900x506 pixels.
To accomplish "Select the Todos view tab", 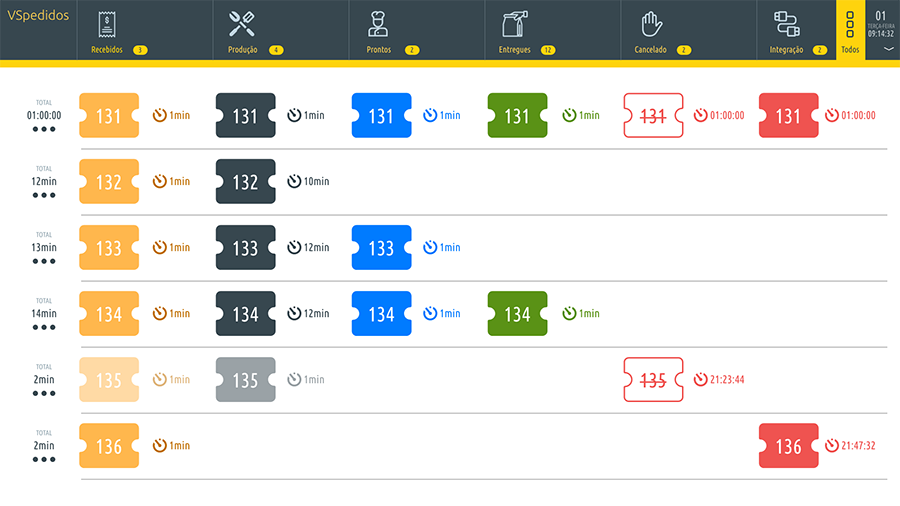I will (x=850, y=30).
